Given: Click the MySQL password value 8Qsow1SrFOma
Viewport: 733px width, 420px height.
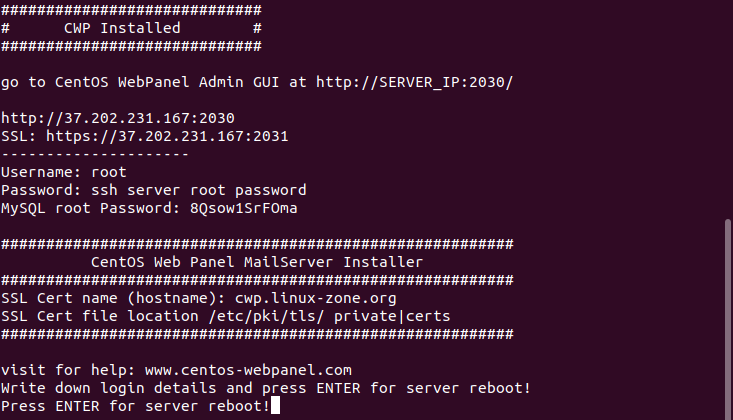Looking at the screenshot, I should [243, 208].
